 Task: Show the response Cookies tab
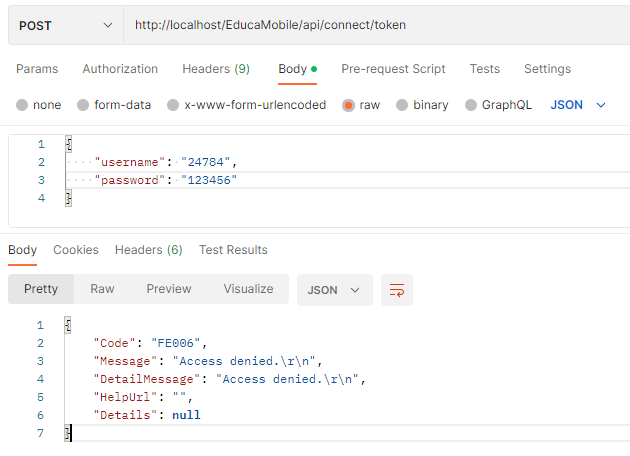76,250
